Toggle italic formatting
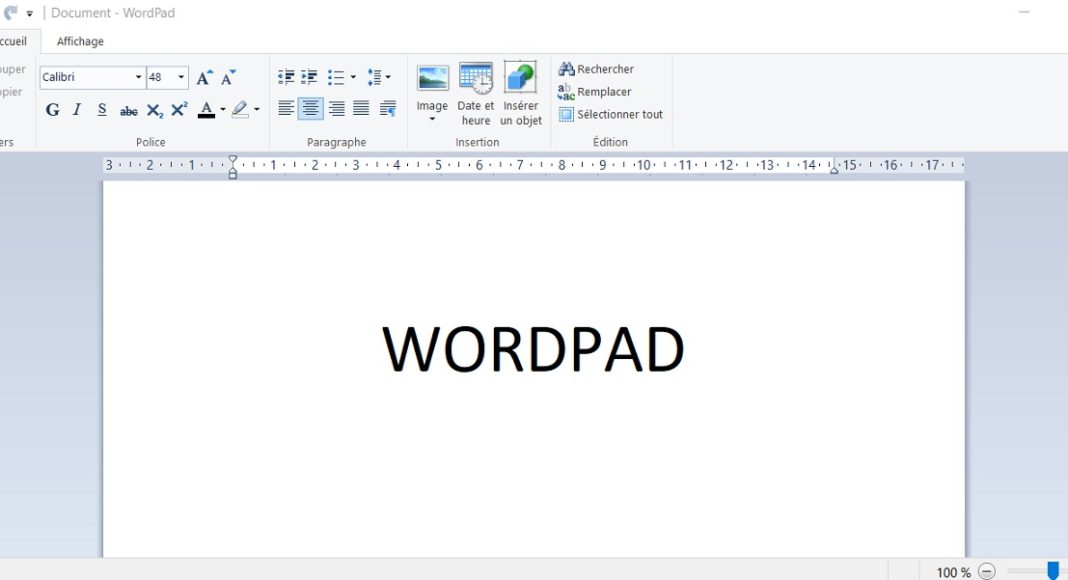This screenshot has height=580, width=1068. 77,110
